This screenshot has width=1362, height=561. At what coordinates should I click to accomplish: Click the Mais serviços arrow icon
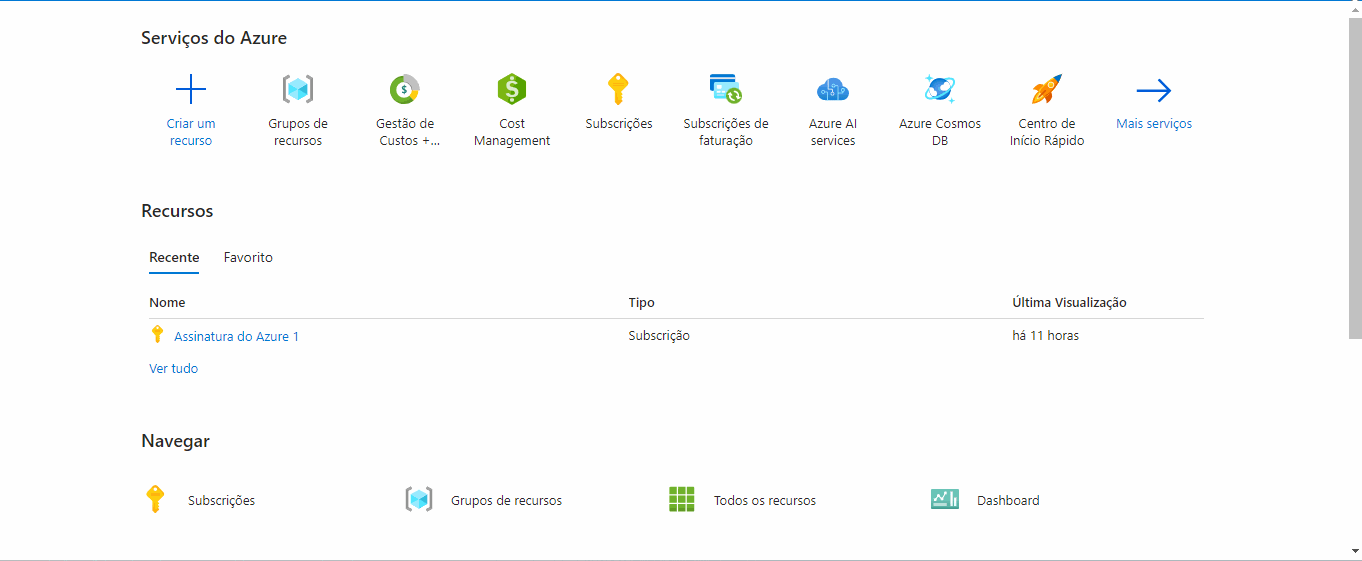click(x=1154, y=91)
